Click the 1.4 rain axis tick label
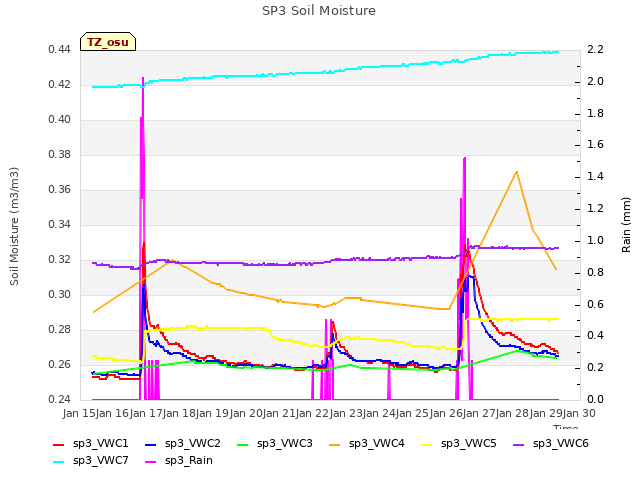Image resolution: width=640 pixels, height=480 pixels. 595,177
